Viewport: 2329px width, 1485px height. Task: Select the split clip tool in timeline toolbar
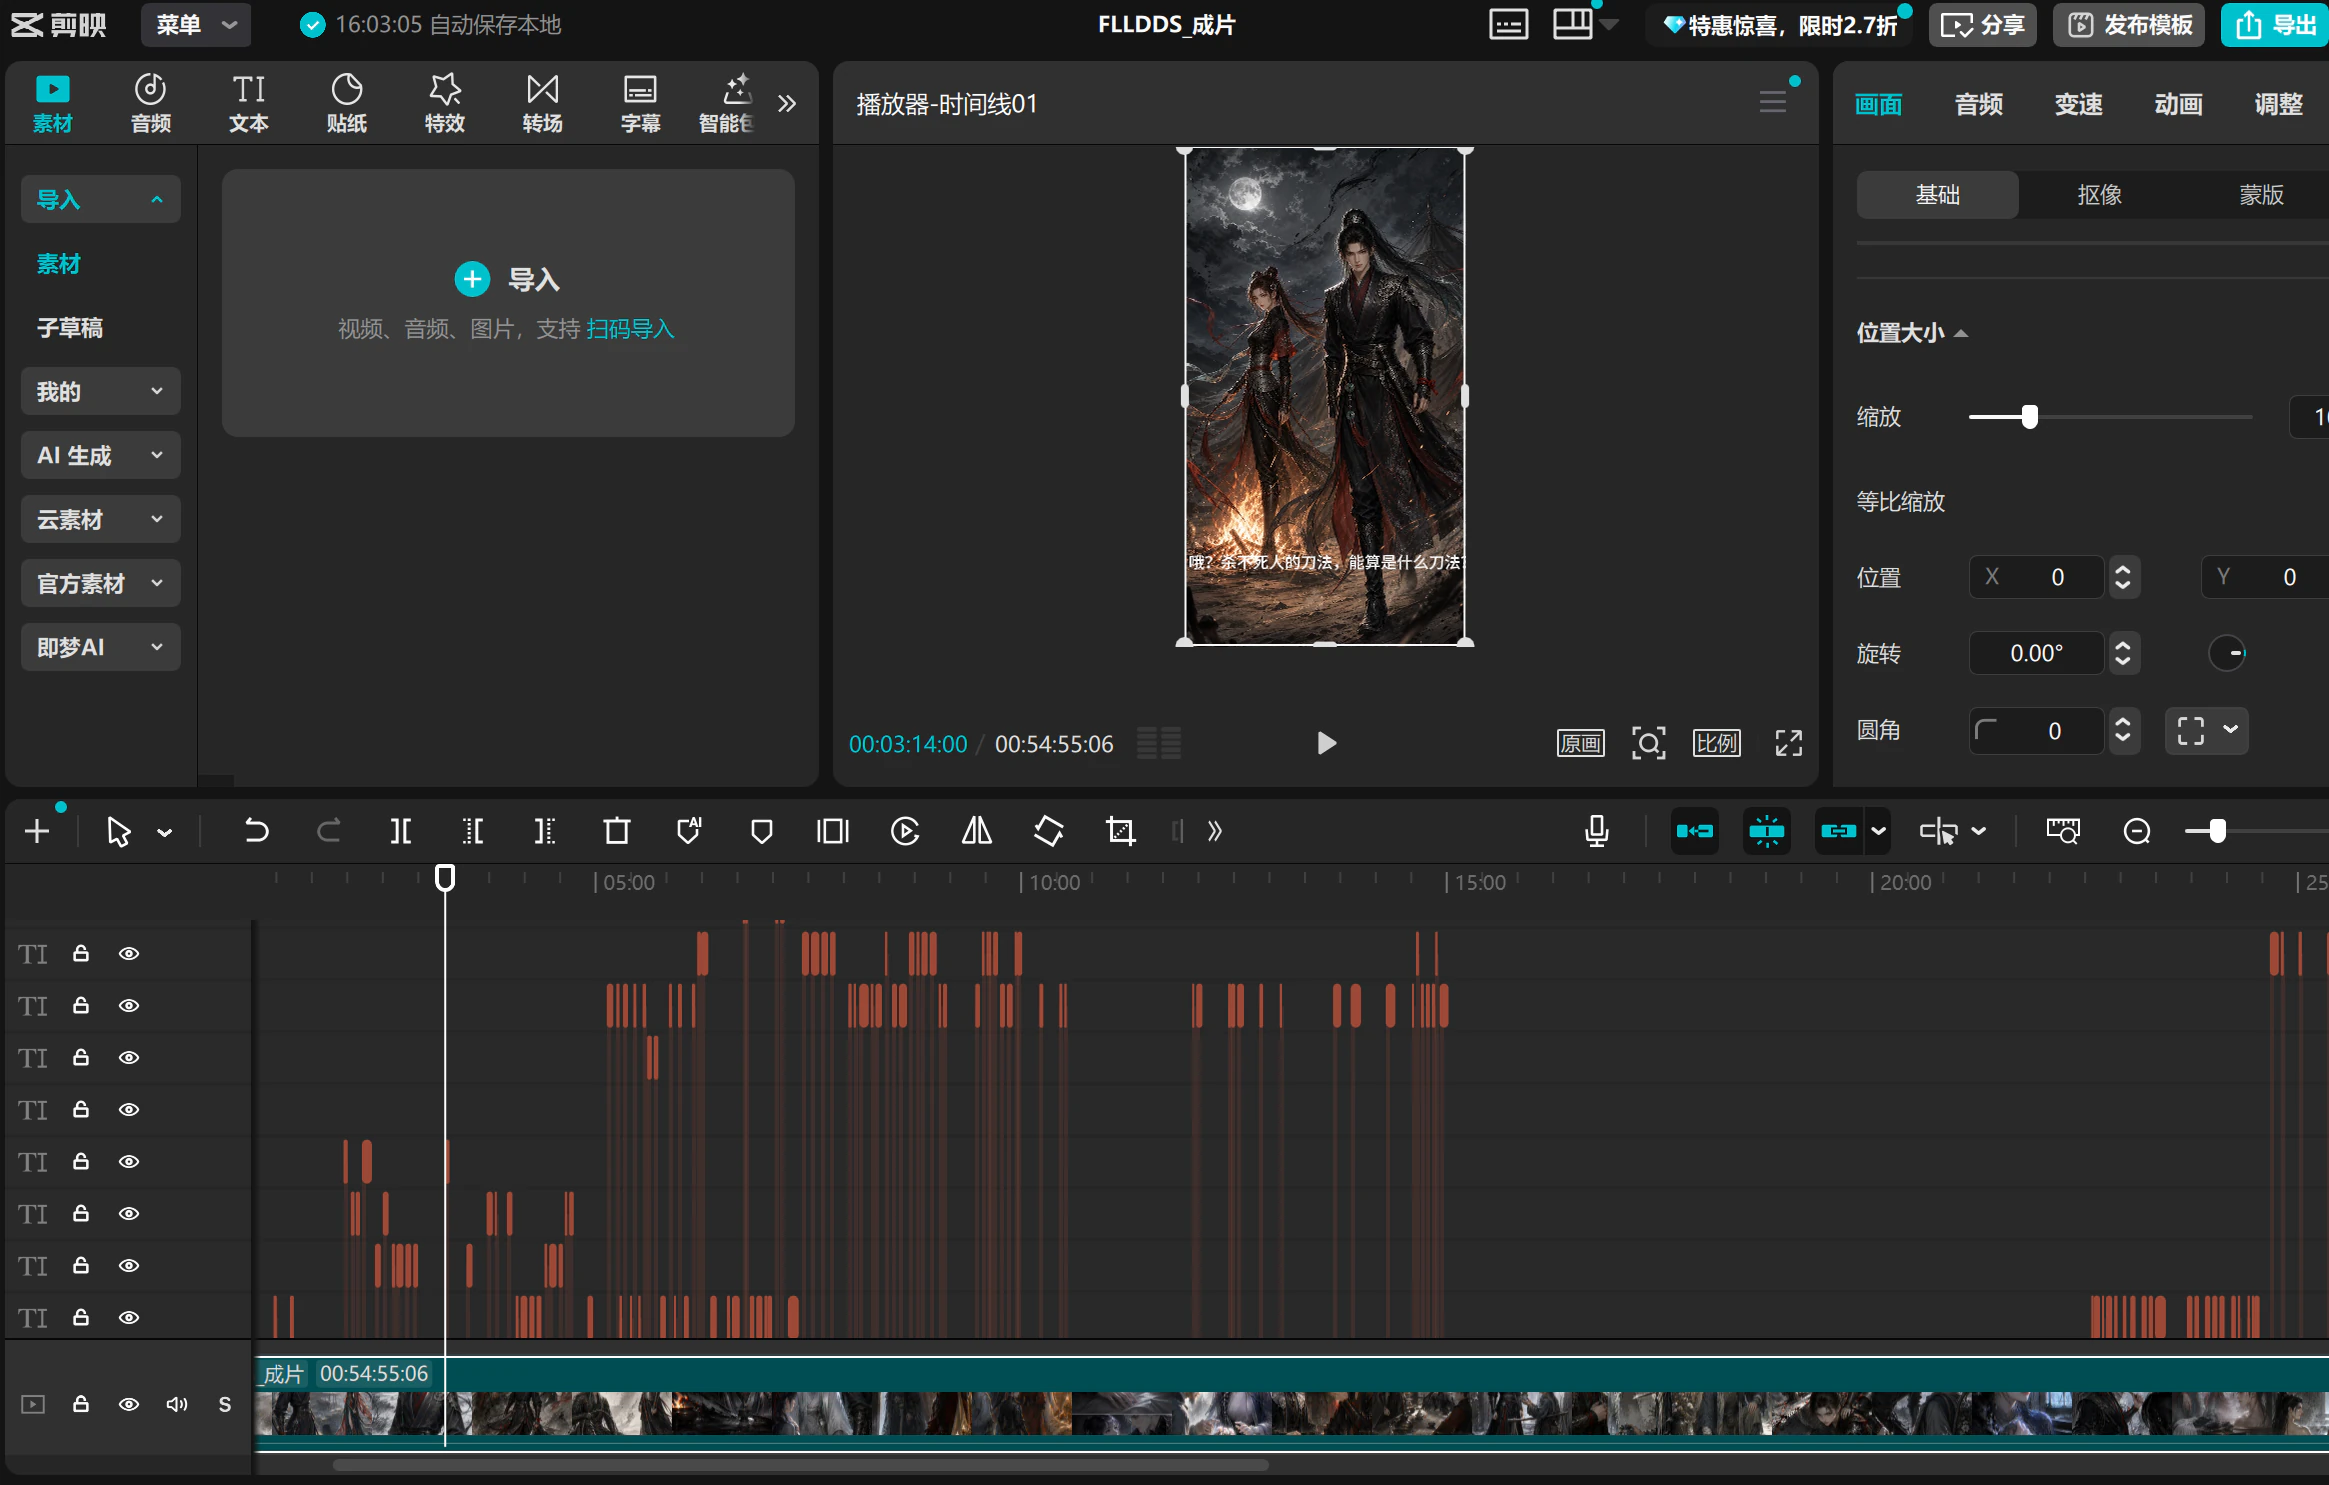pyautogui.click(x=400, y=831)
